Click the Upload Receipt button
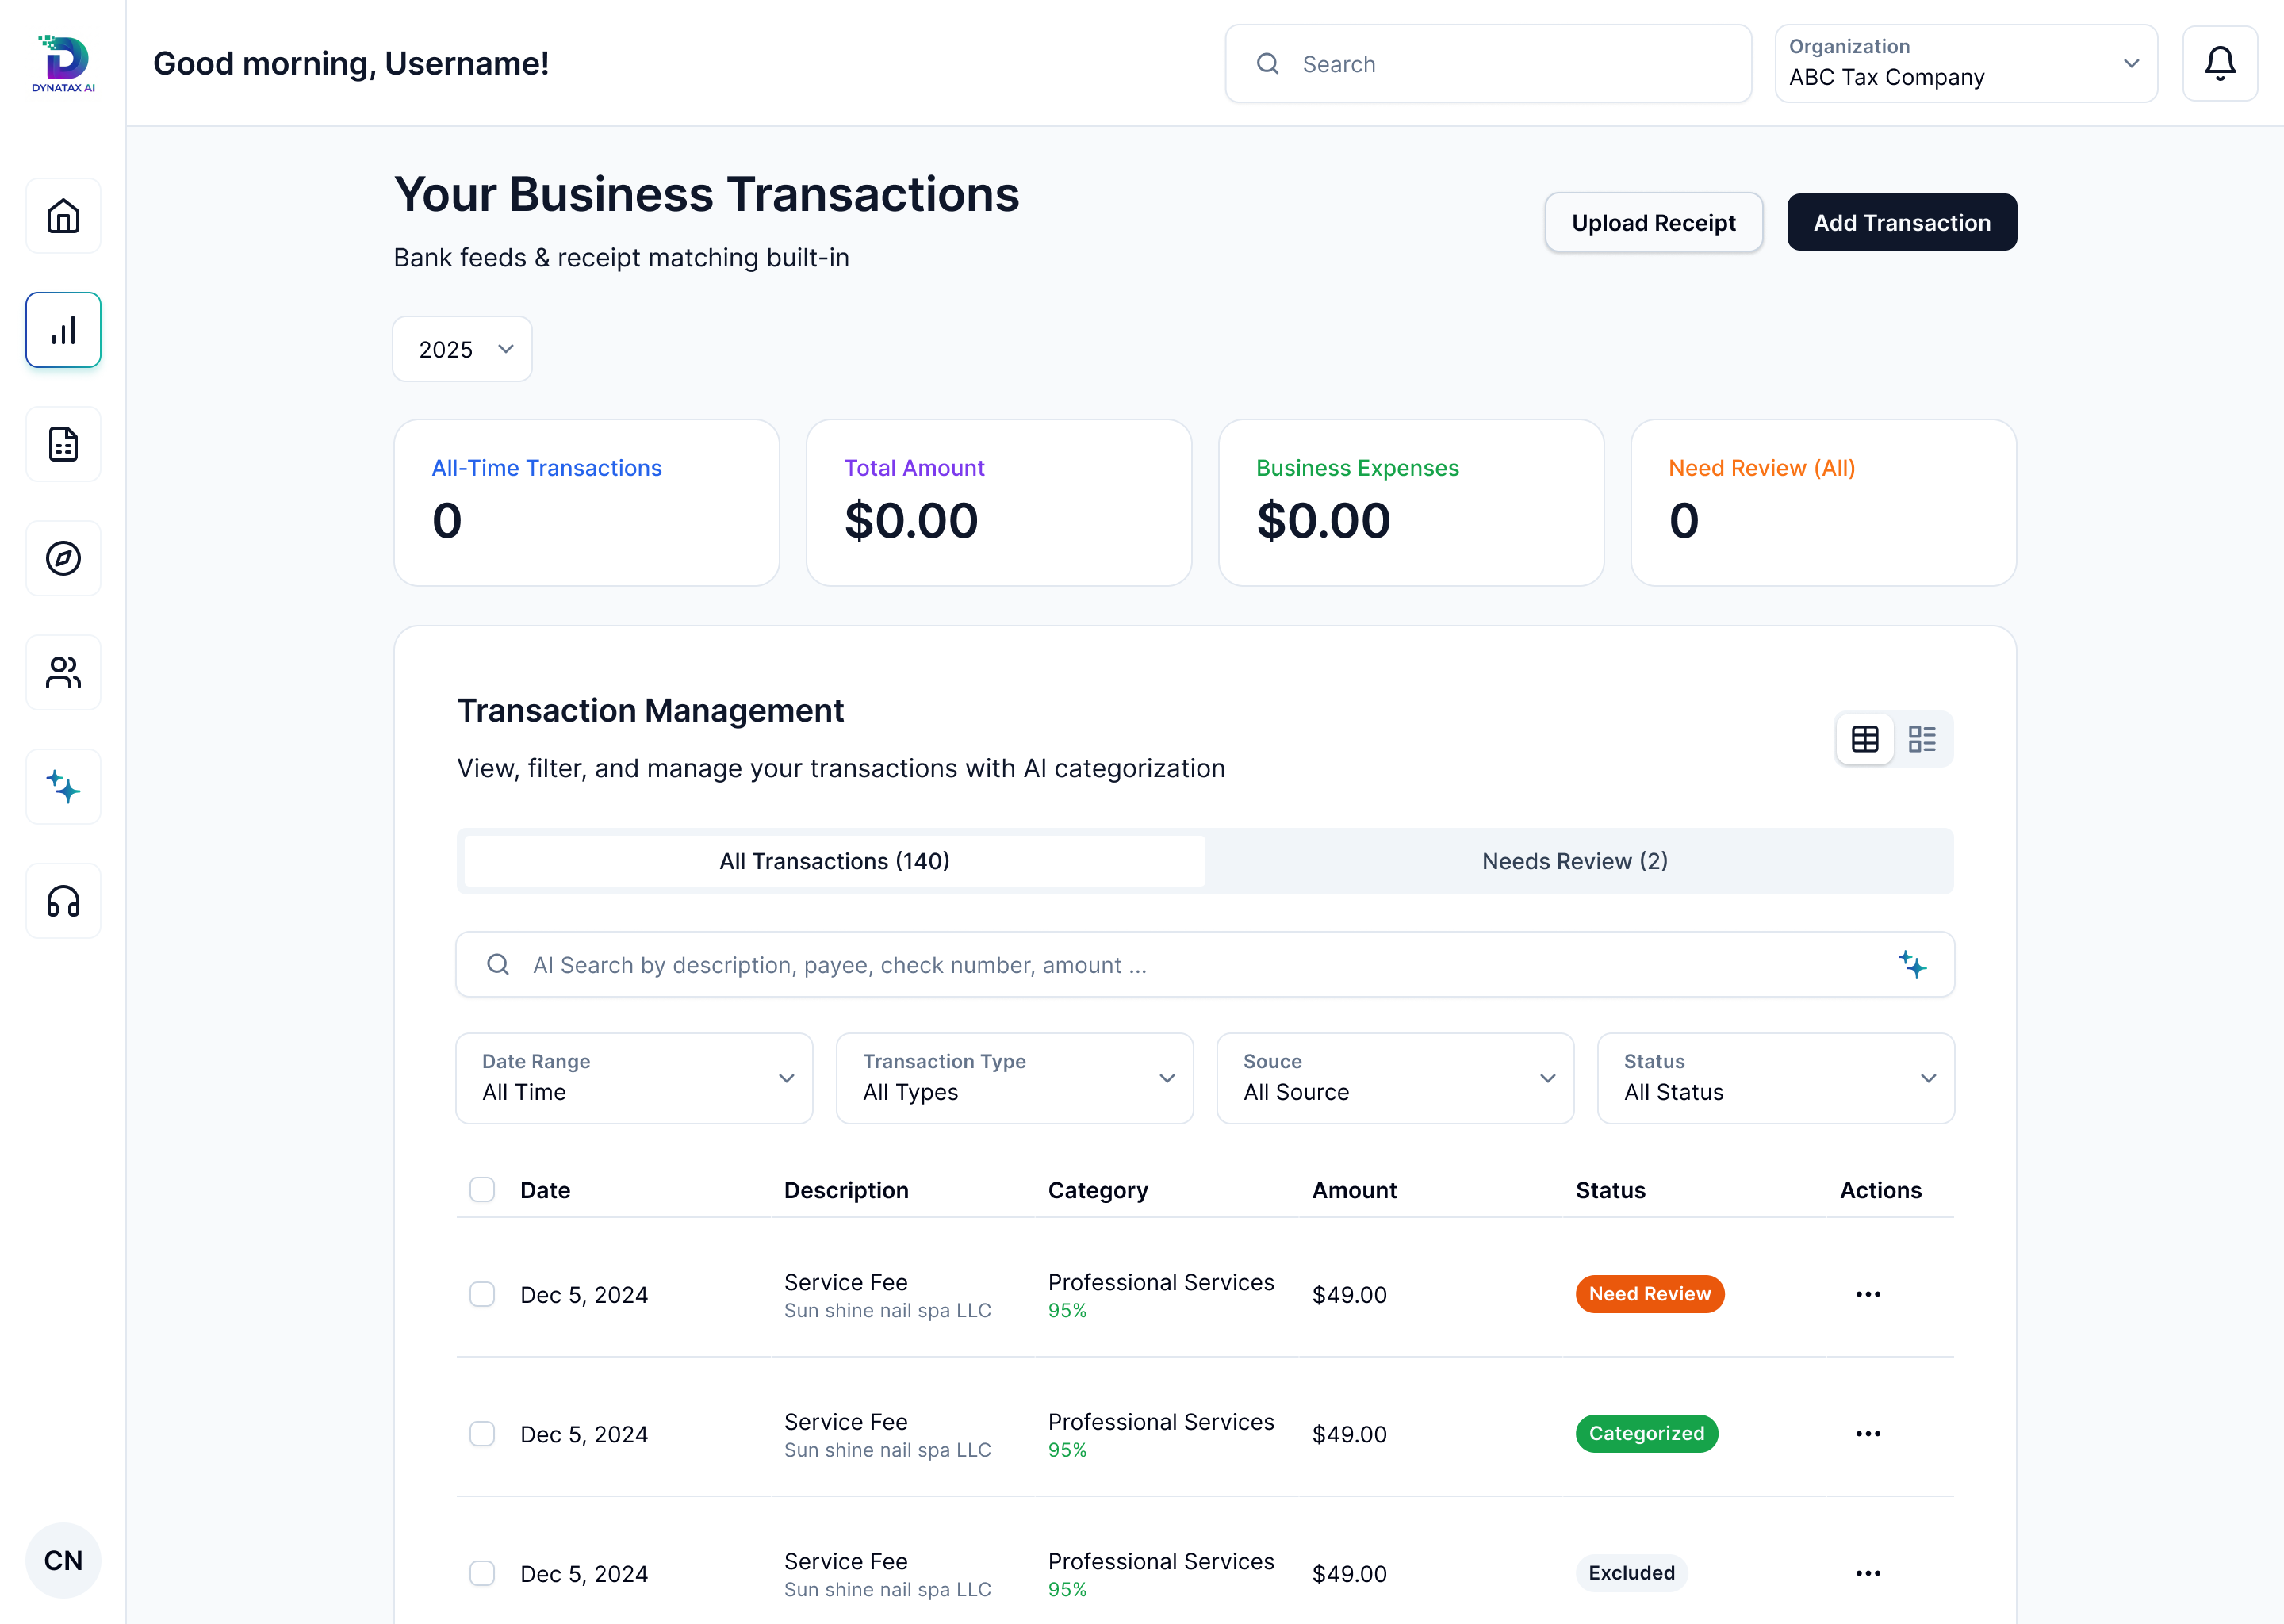Screen dimensions: 2284x1624 coord(1653,223)
